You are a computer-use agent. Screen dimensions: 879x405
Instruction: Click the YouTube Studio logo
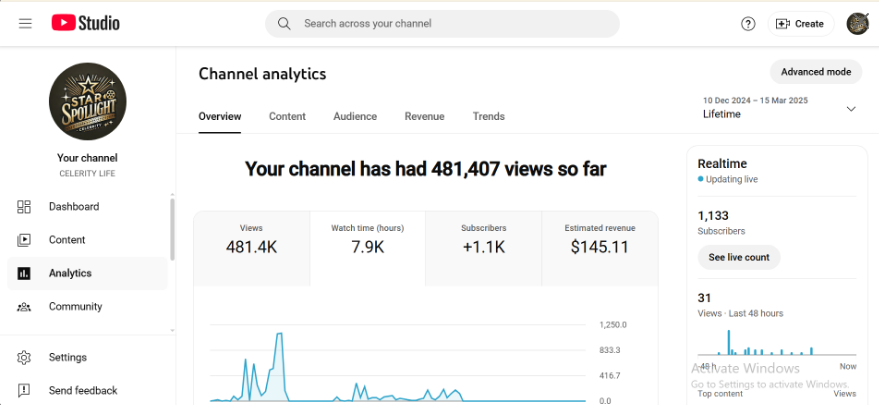85,24
